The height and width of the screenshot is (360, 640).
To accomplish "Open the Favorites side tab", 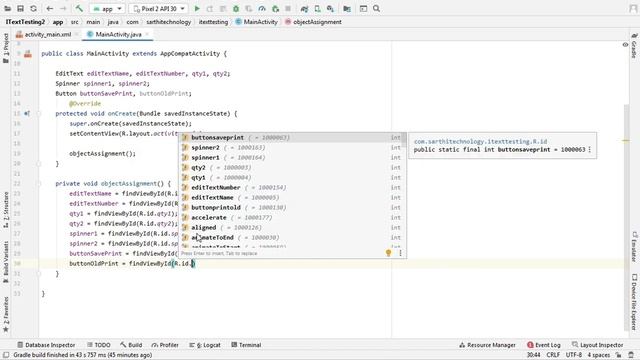I will tap(6, 314).
